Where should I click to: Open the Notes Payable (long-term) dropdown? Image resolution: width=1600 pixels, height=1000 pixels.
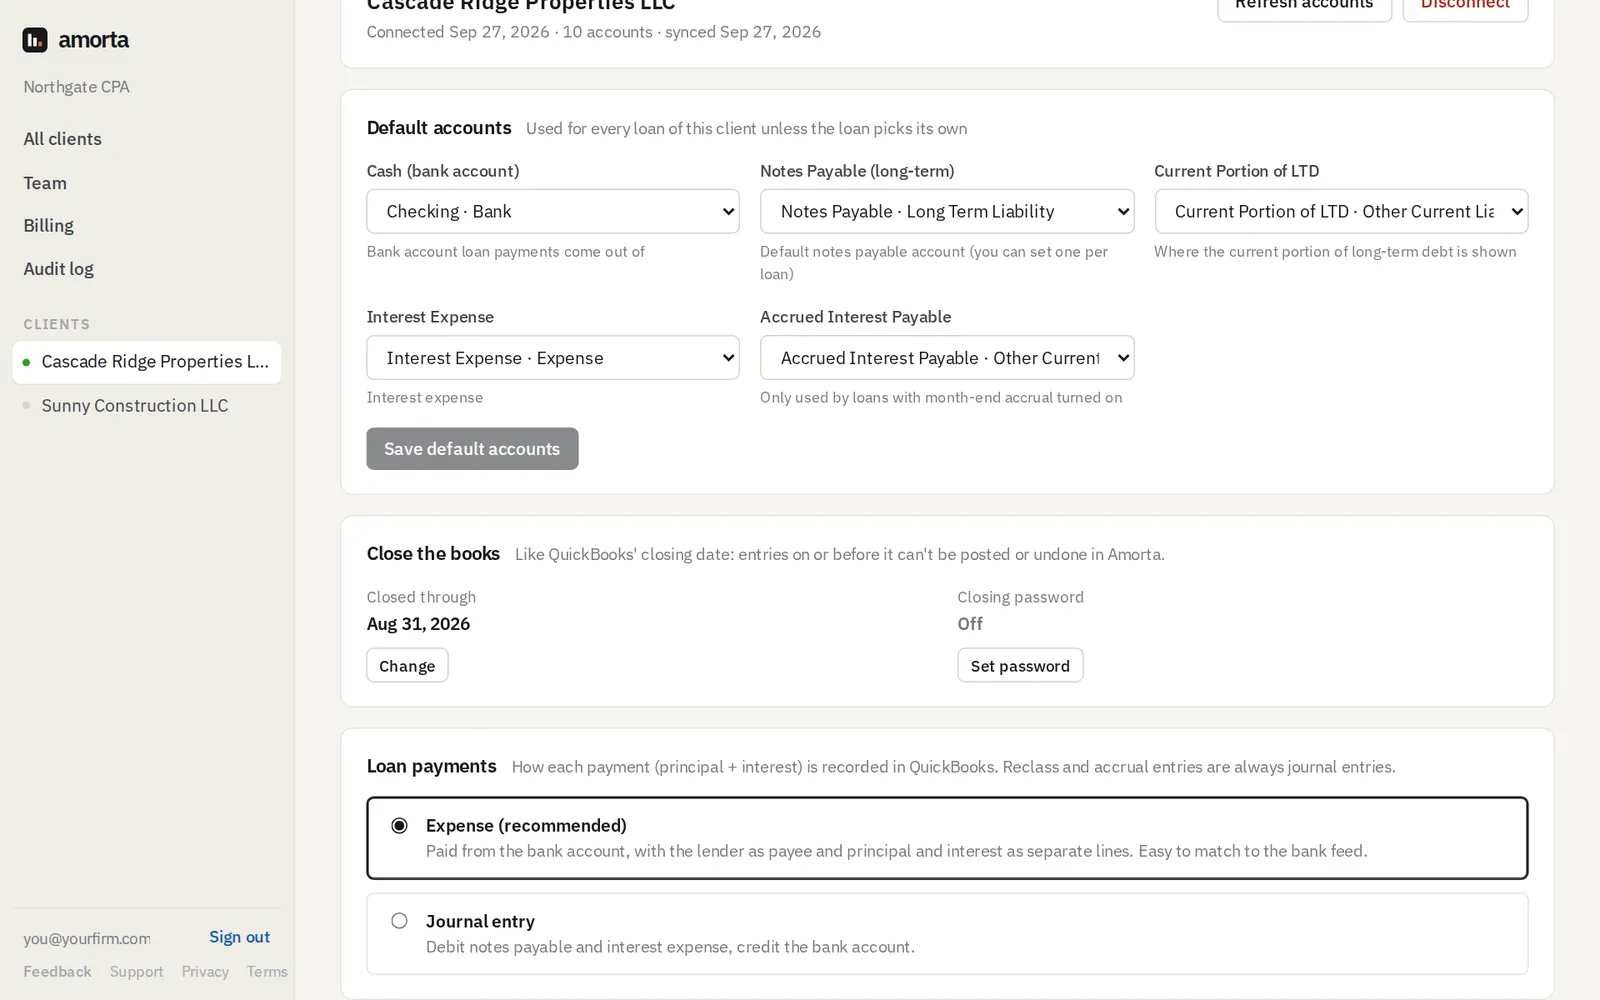[x=947, y=212]
